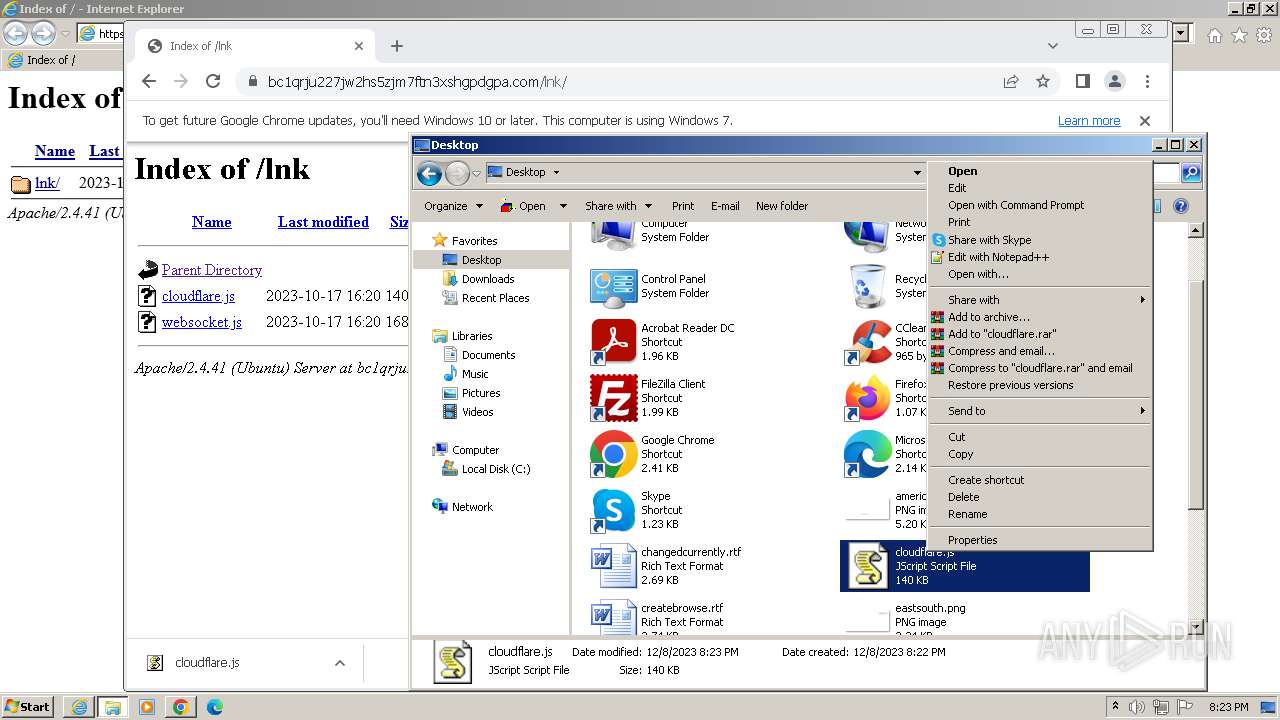The image size is (1280, 720).
Task: Click the Chrome address bar URL
Action: (x=417, y=82)
